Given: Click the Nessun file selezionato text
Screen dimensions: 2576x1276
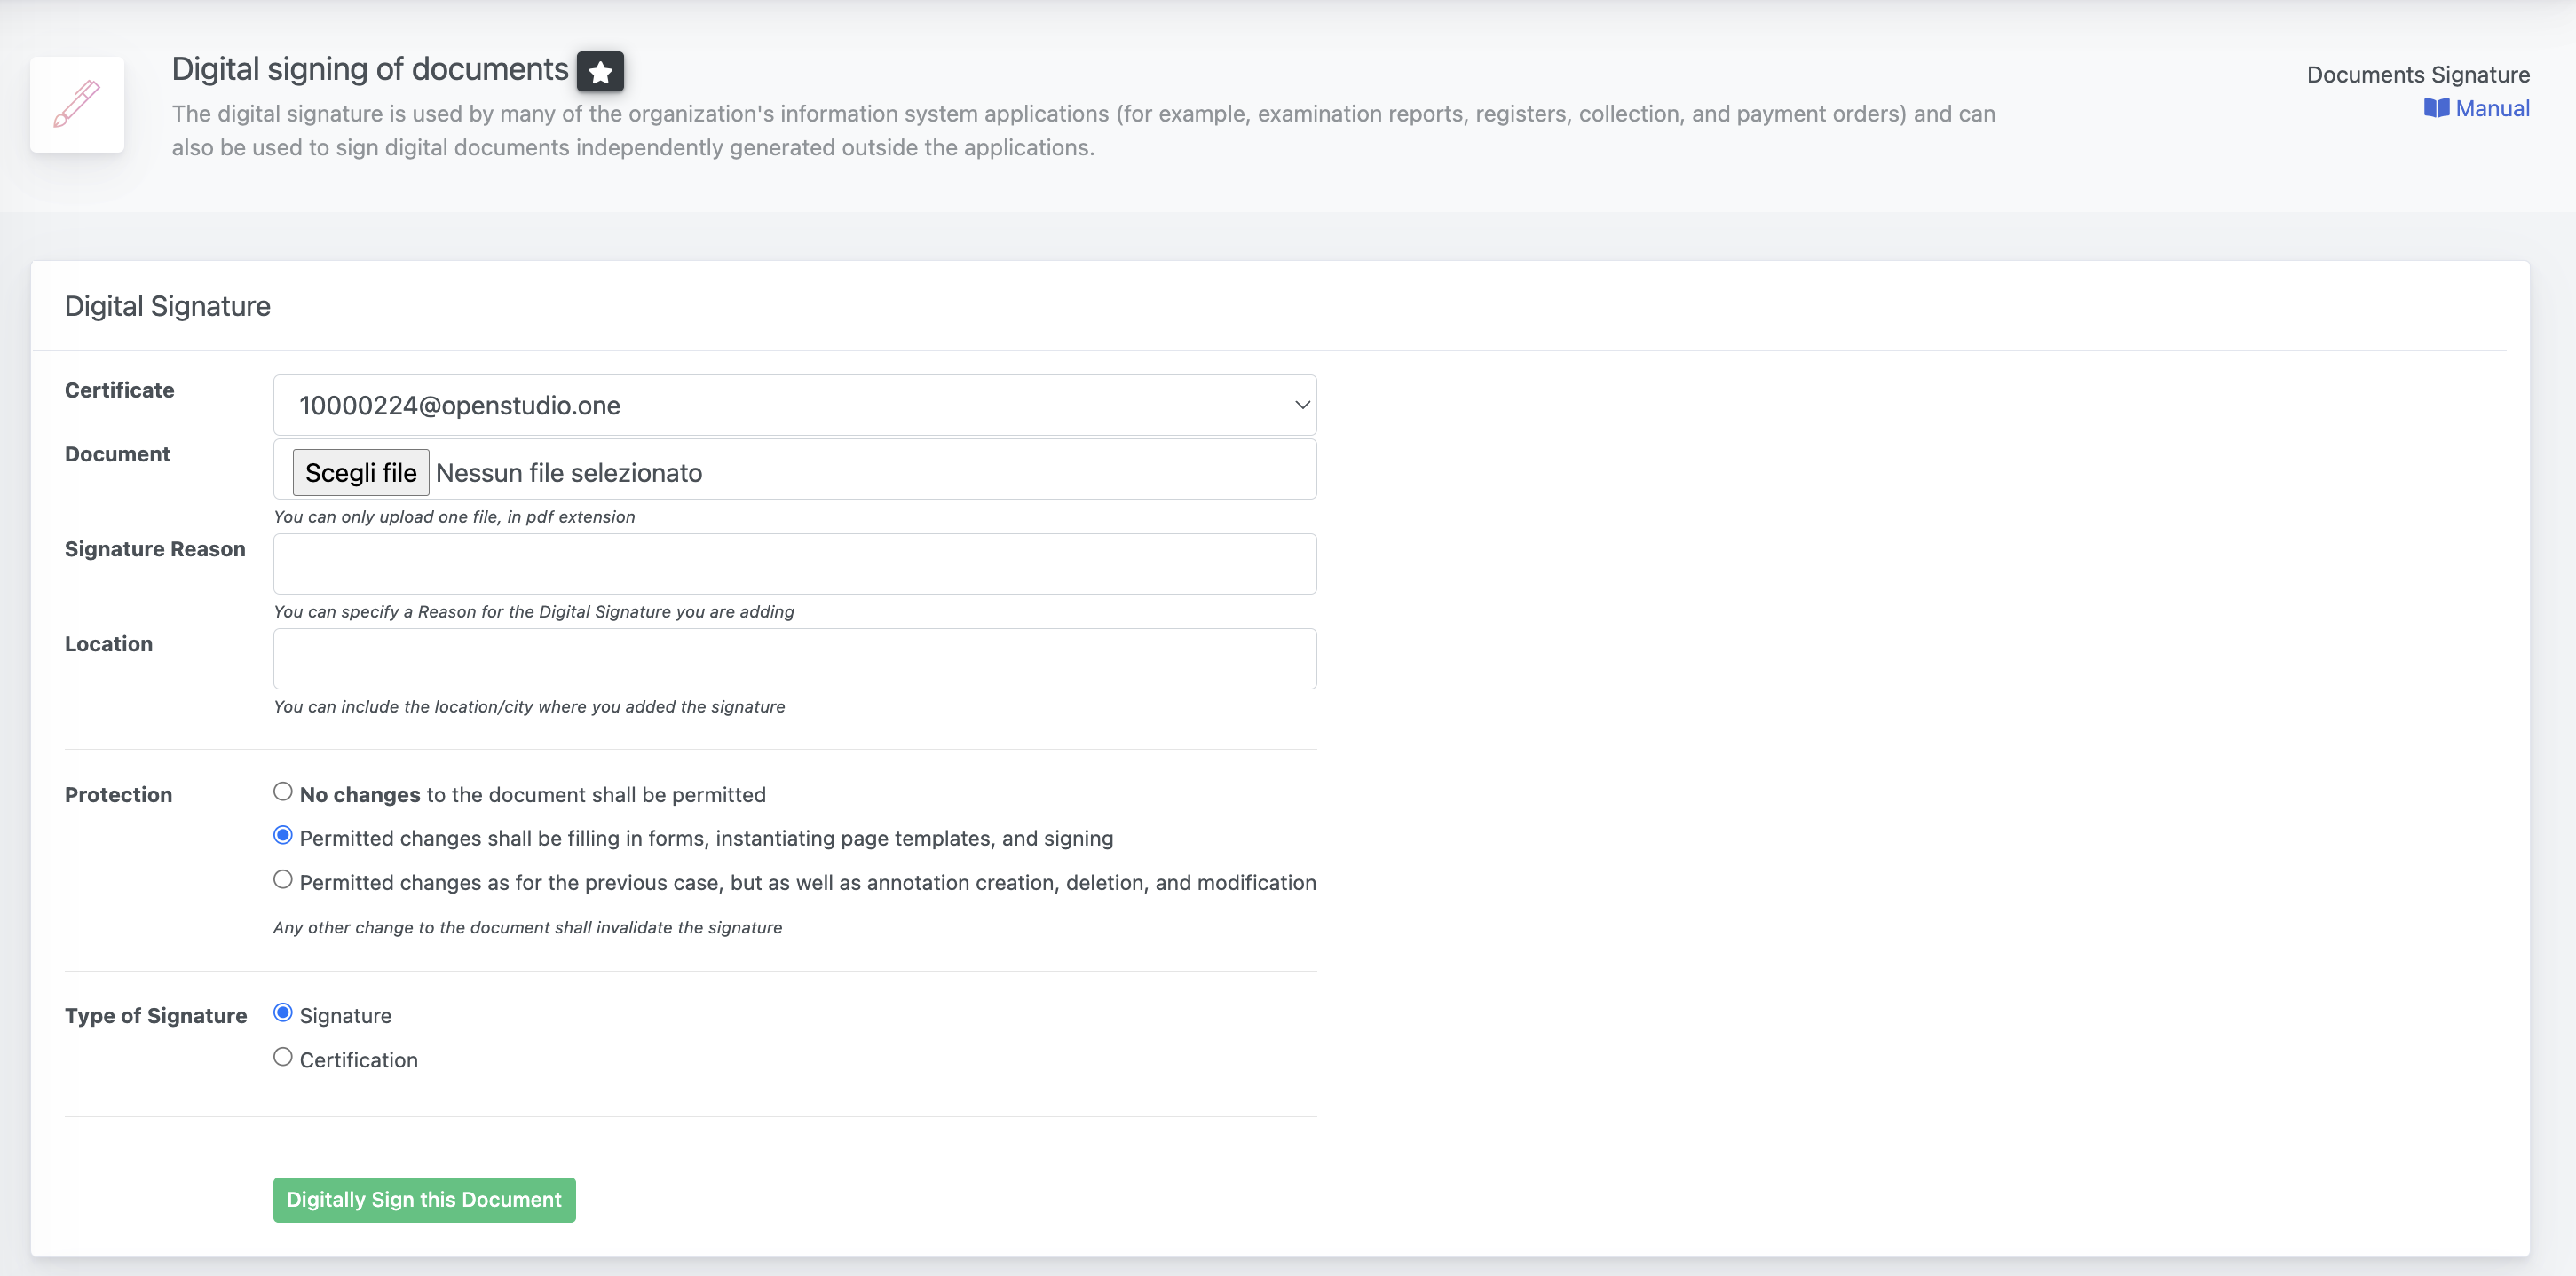Looking at the screenshot, I should point(569,472).
